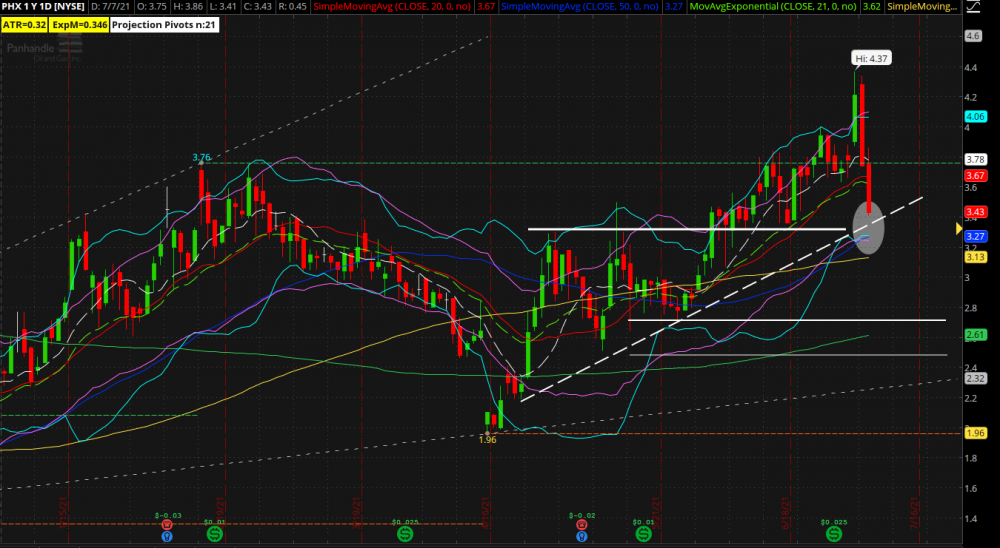Click the drawing tools icon in the top-right corner
Viewport: 1000px width, 548px height.
pos(970,9)
